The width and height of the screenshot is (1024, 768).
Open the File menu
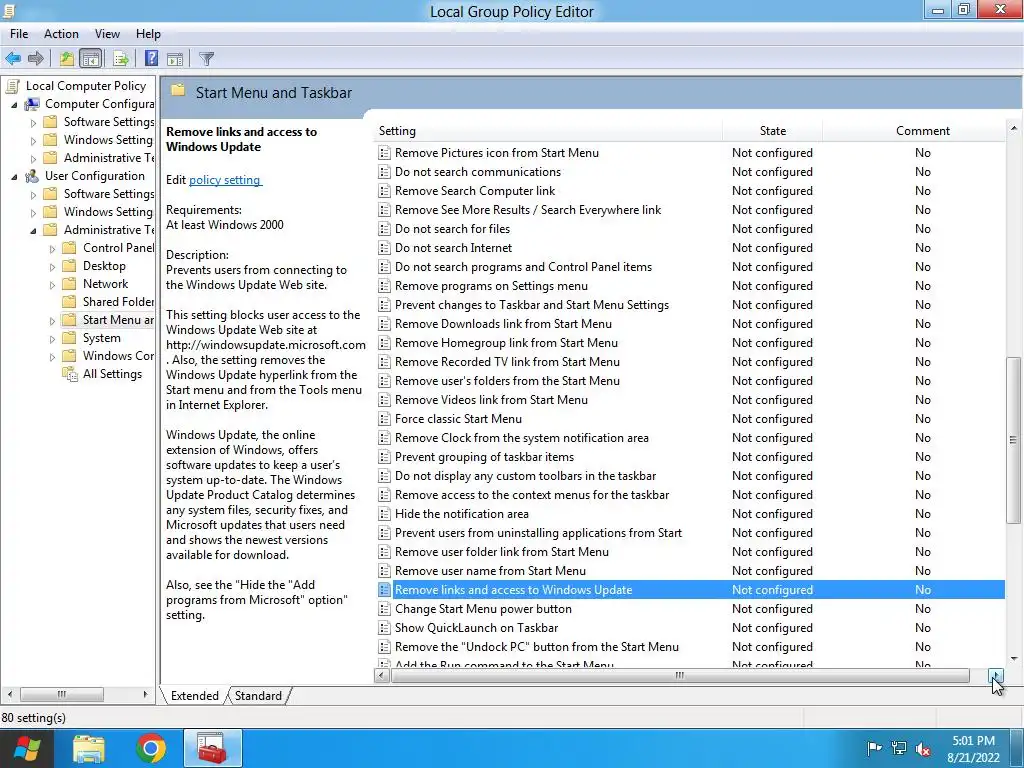click(x=19, y=34)
